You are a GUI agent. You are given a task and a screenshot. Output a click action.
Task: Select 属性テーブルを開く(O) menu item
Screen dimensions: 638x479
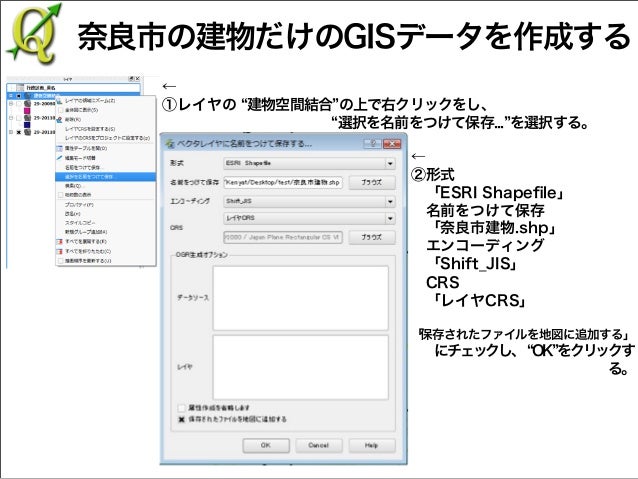pos(106,149)
